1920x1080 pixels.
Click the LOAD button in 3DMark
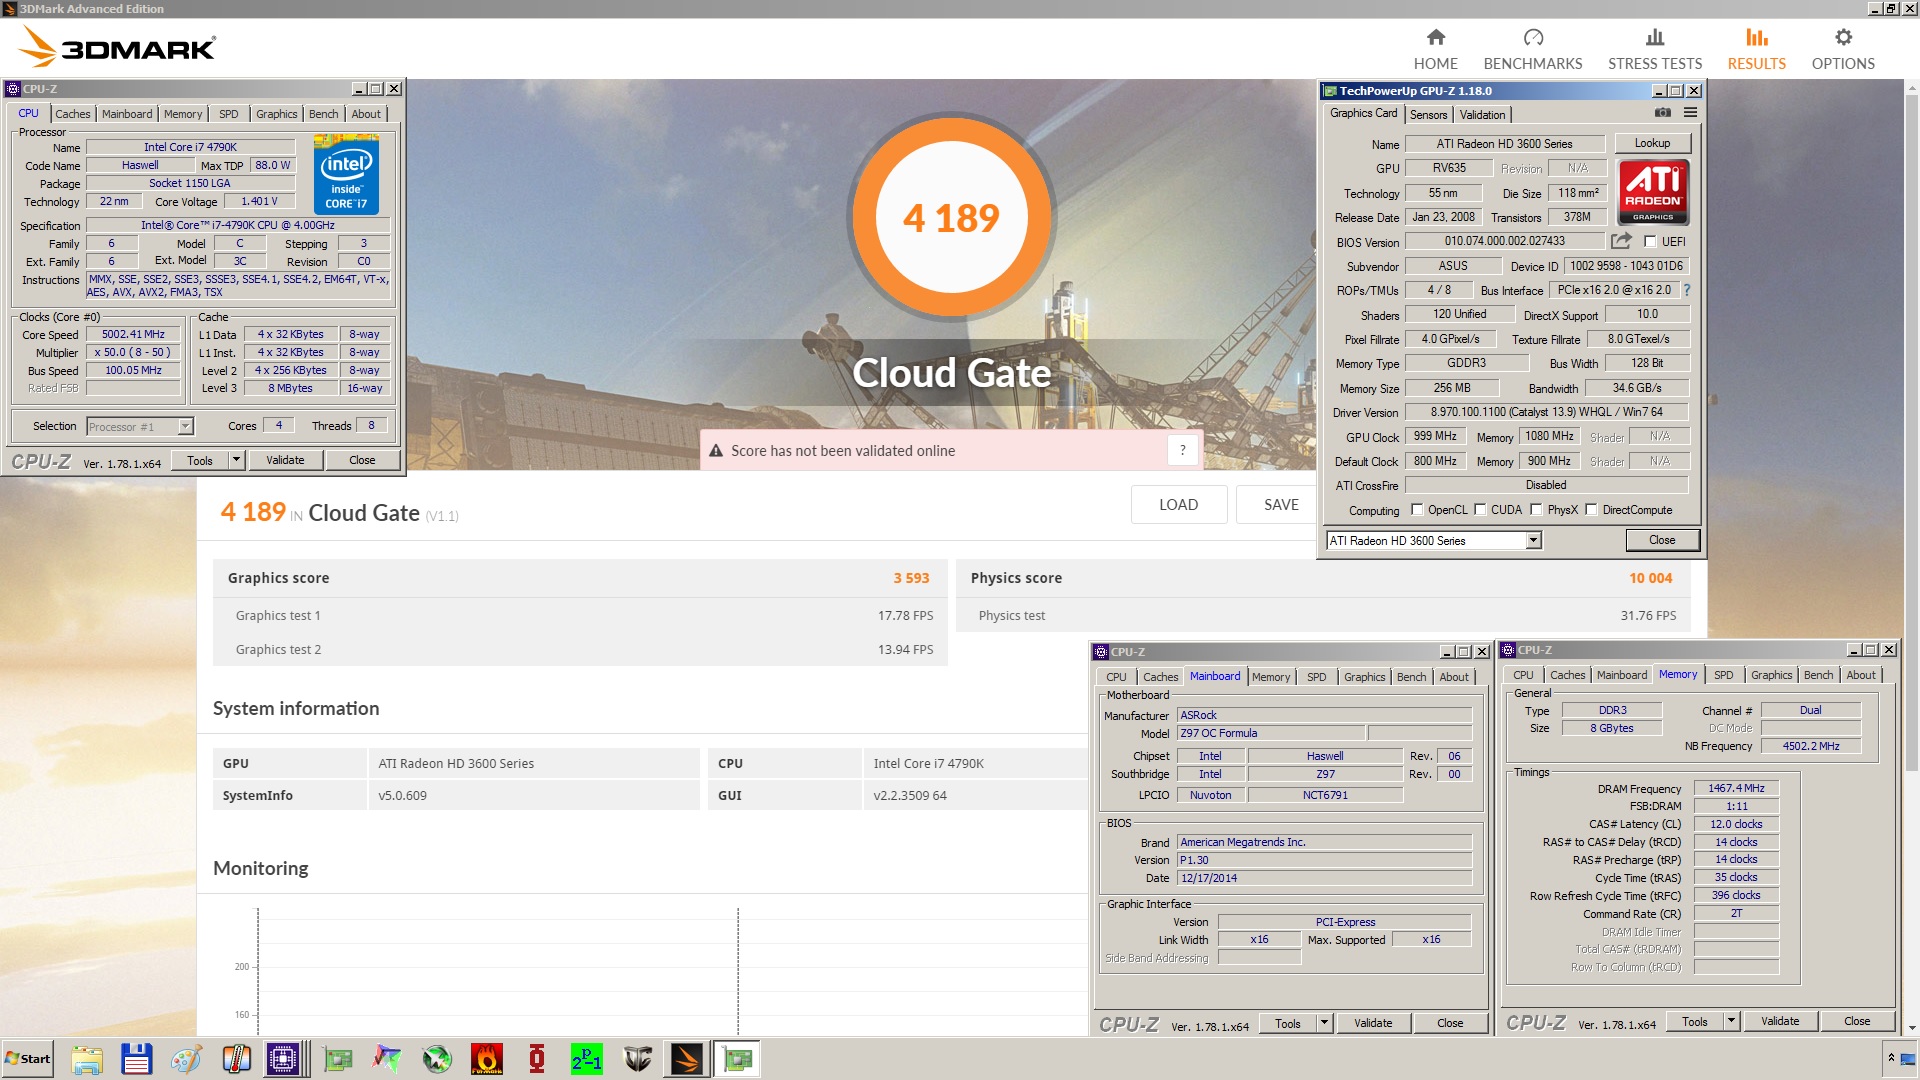(x=1178, y=504)
